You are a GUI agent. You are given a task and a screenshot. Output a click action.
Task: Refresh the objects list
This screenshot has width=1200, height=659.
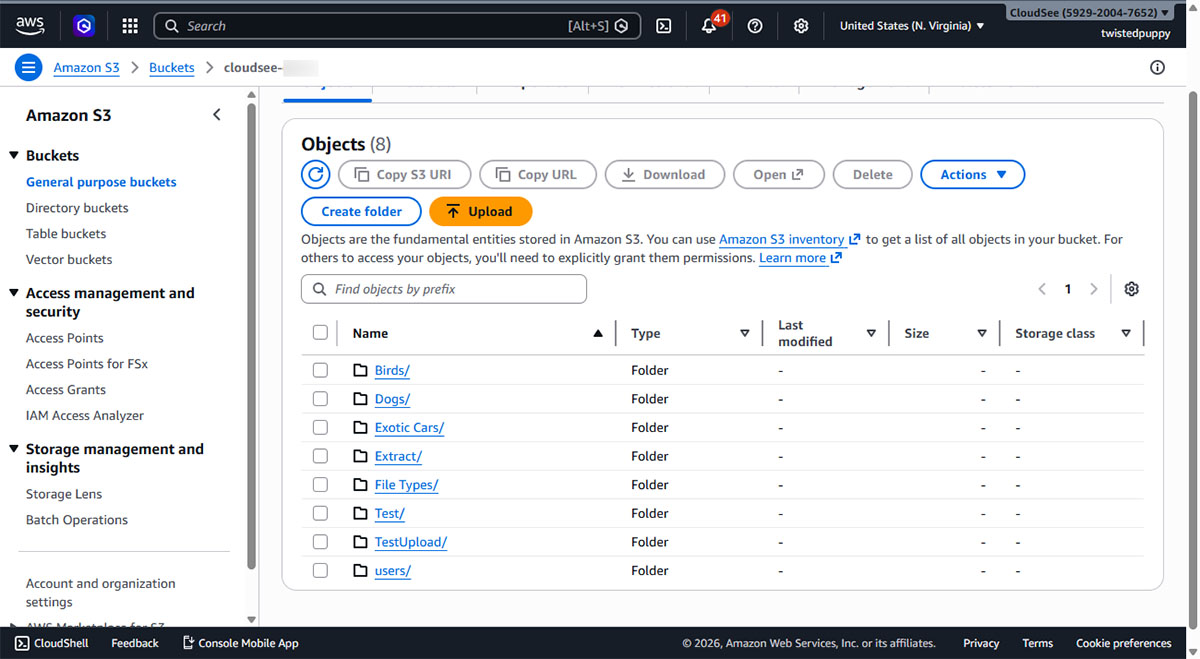point(316,174)
